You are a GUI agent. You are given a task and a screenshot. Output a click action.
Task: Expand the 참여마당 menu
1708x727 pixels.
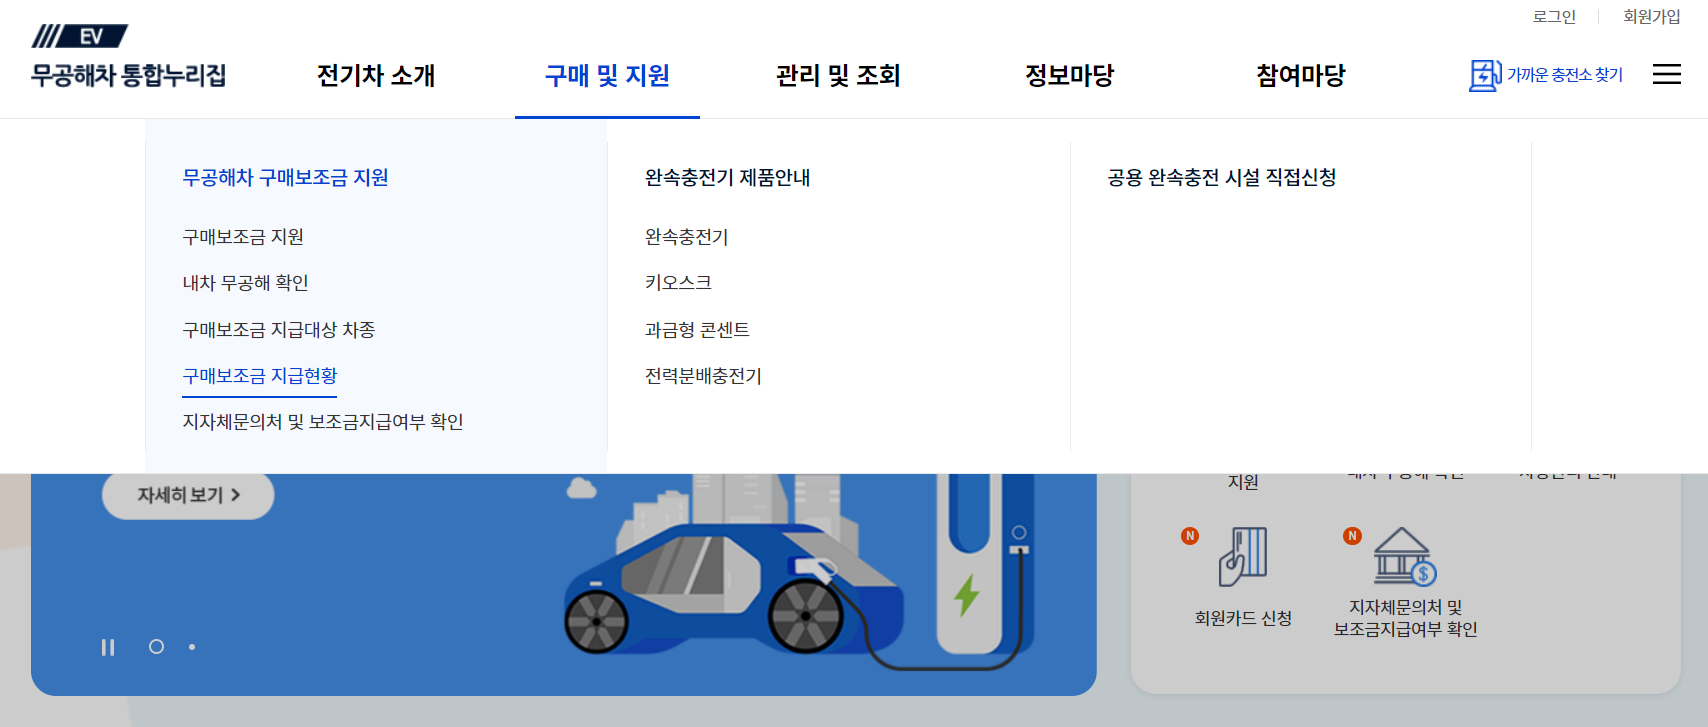coord(1300,75)
